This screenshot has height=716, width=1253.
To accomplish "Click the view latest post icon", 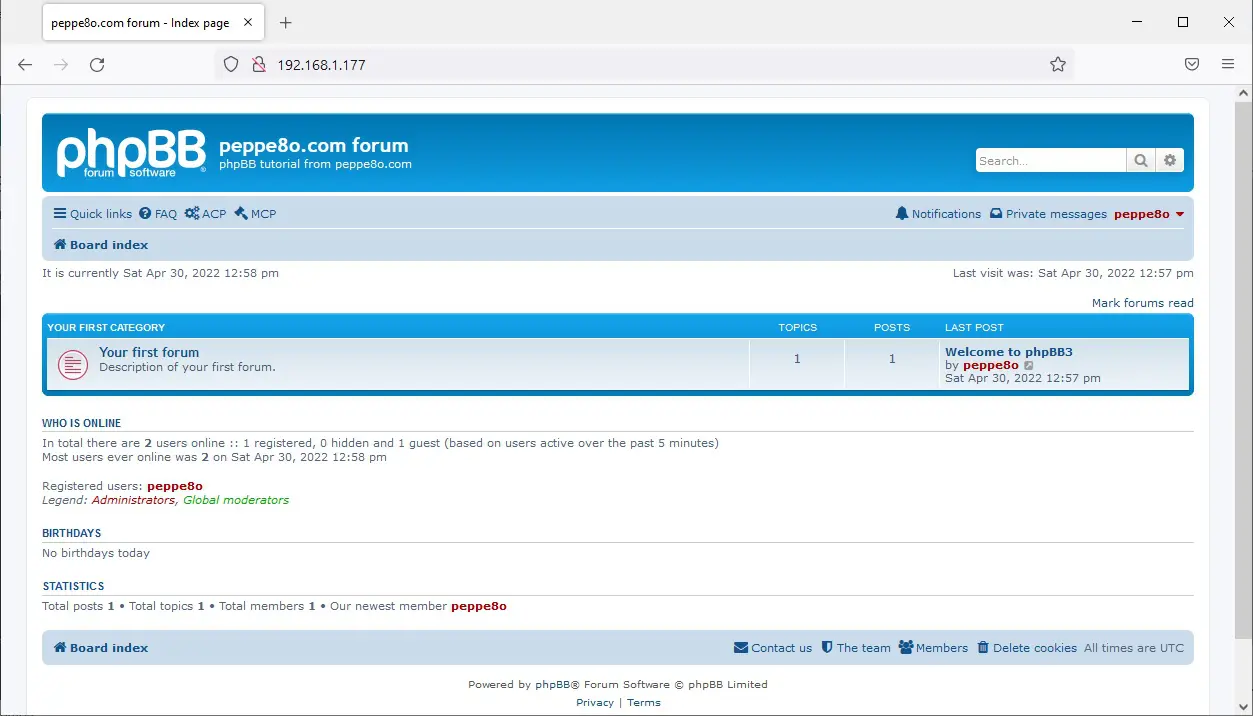I will click(x=1029, y=366).
